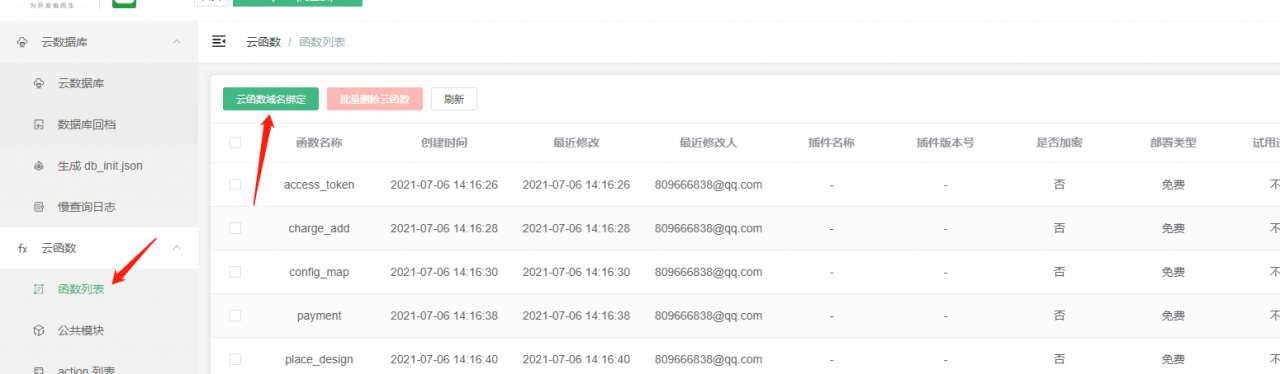Click the 生成 db_init.json sidebar icon

(x=39, y=166)
